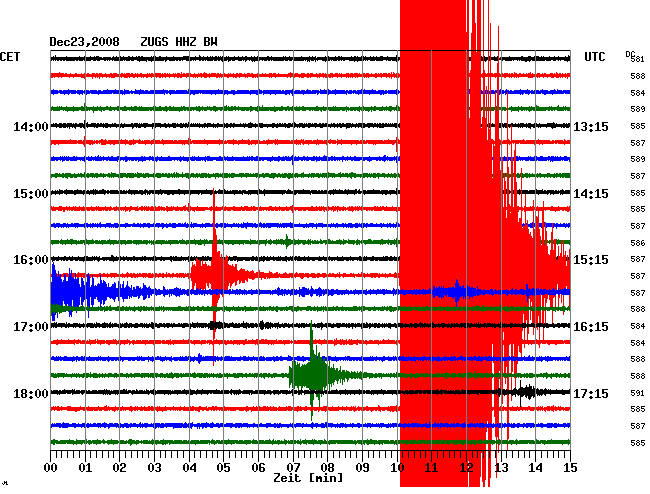
Task: Click the small blue event near minute 12
Action: point(457,292)
